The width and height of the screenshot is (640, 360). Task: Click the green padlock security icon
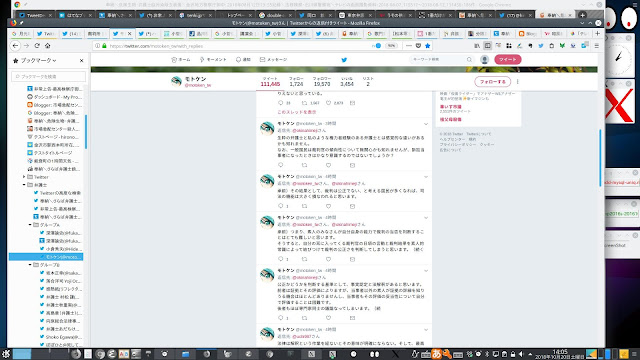tap(104, 46)
